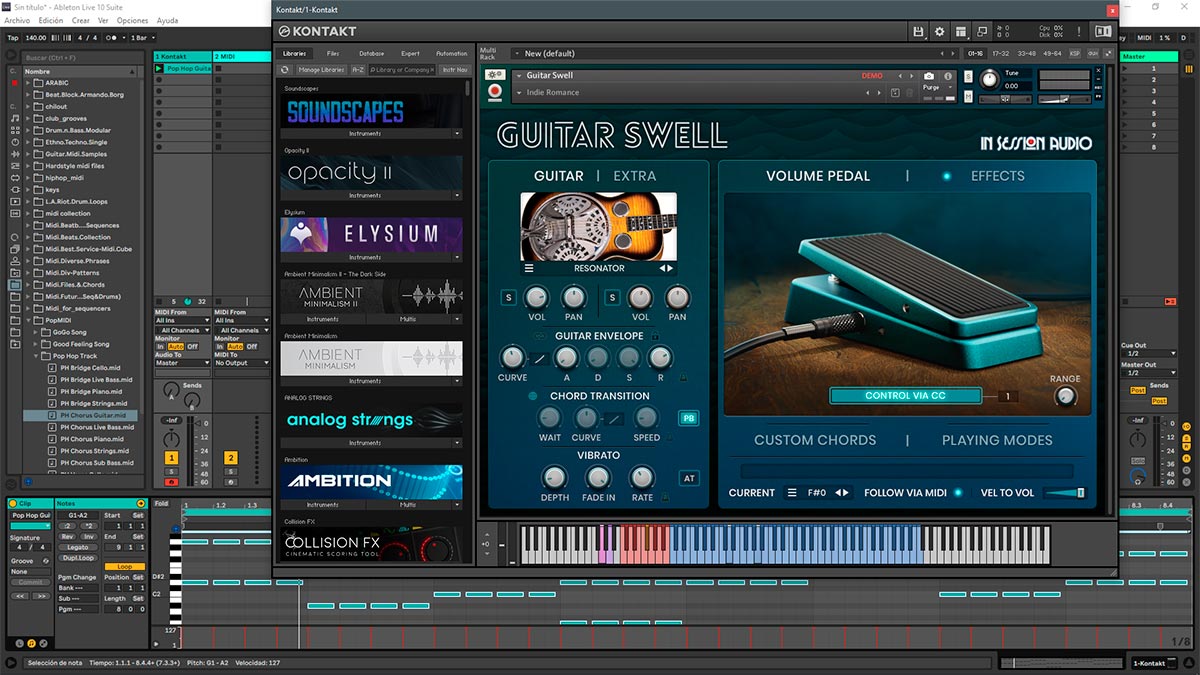Toggle the PB button in Chord Transition
The height and width of the screenshot is (675, 1200).
click(688, 418)
